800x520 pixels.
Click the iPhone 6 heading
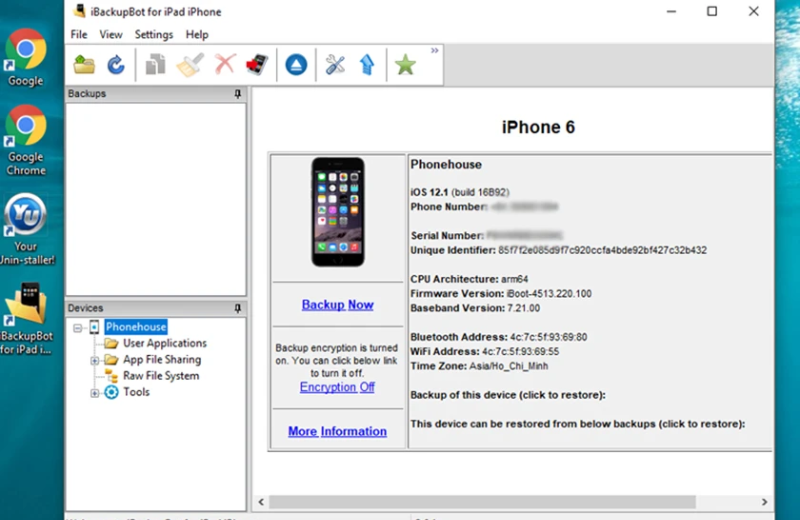pos(538,127)
